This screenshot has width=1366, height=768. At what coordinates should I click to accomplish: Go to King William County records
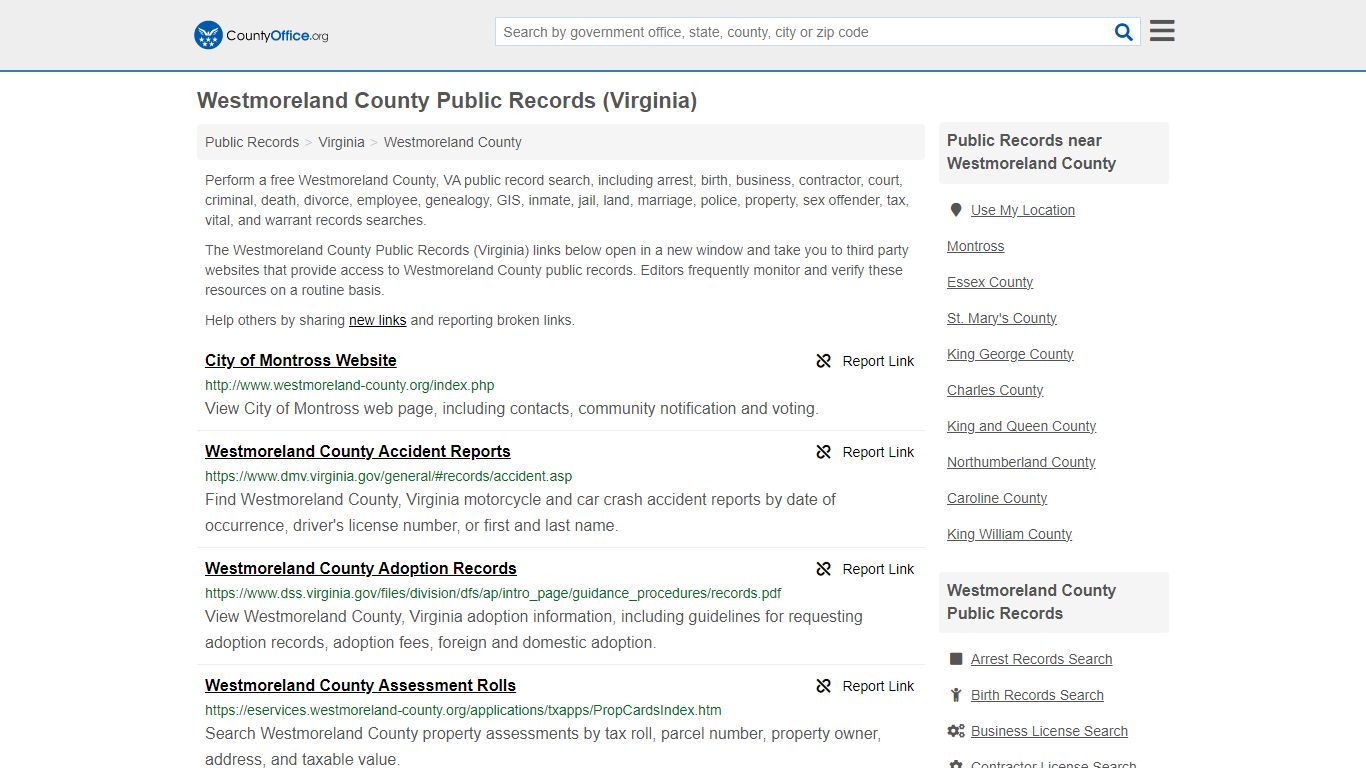click(x=1010, y=534)
